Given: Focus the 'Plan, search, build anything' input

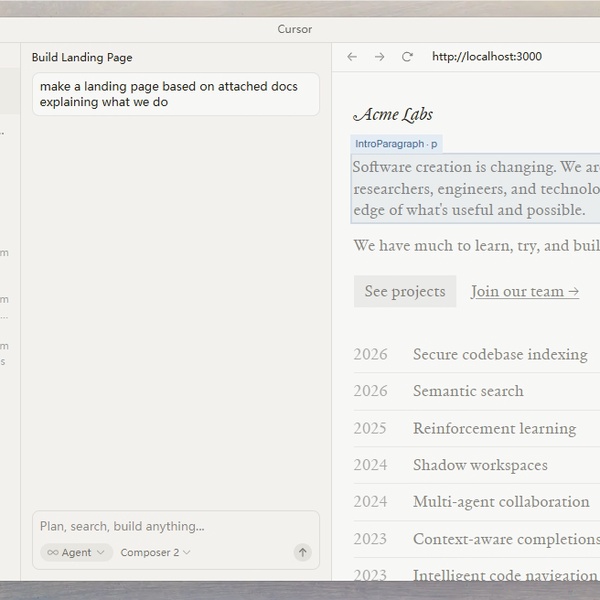Looking at the screenshot, I should click(x=175, y=526).
